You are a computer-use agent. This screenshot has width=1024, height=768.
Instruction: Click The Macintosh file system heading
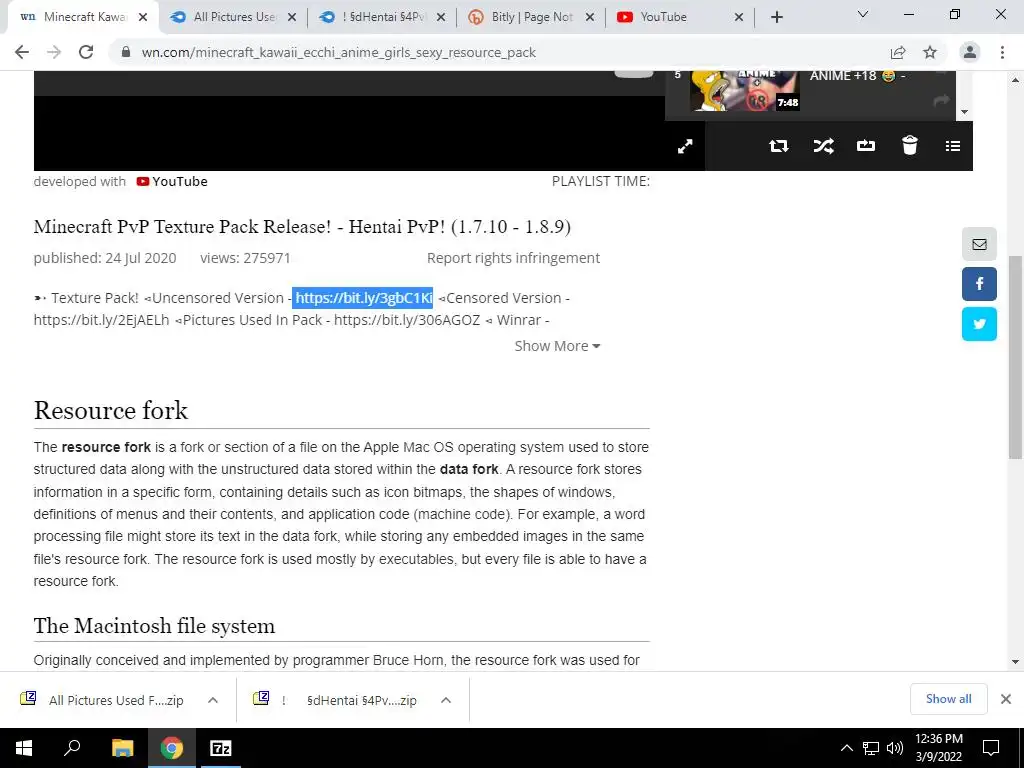[x=154, y=626]
